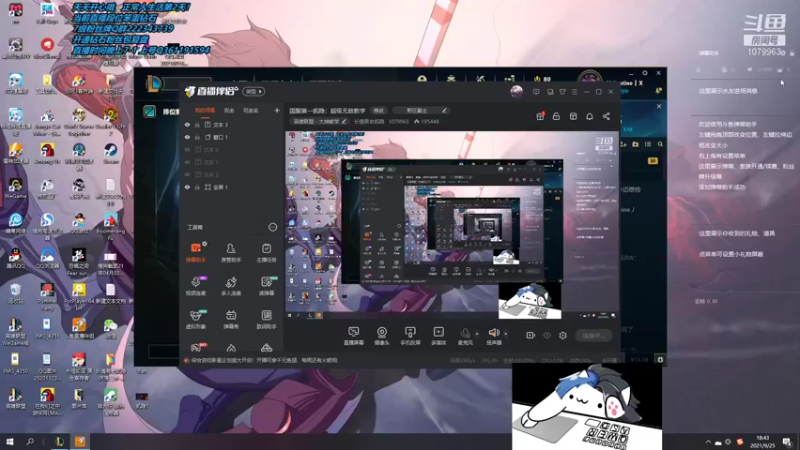Screen dimensions: 800x450
Task: Select the 窗口 1 source row
Action: [232, 137]
